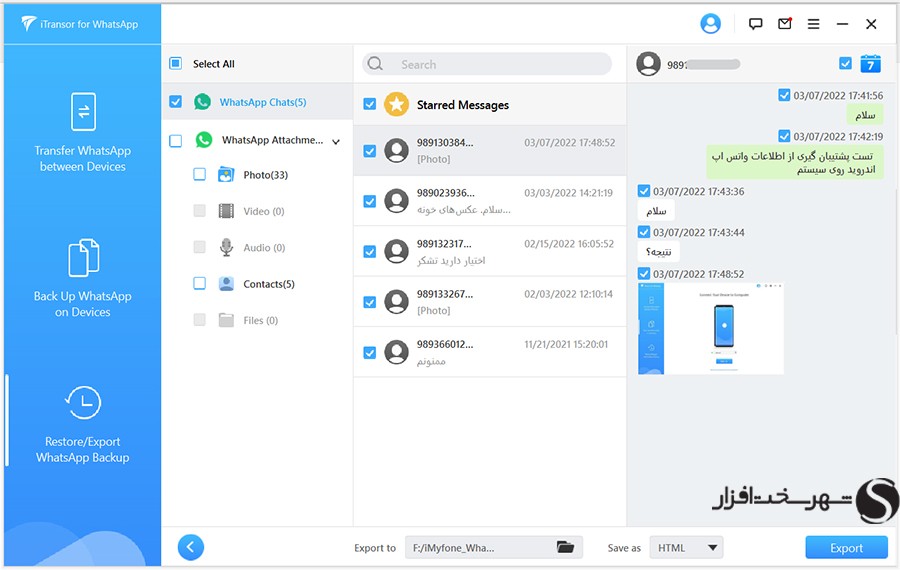
Task: Open chat 989133267... dated 02/03/2022
Action: pyautogui.click(x=490, y=302)
